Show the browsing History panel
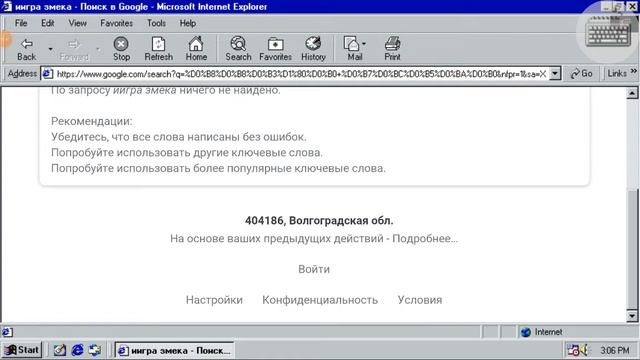Screen dimensions: 640x360 click(313, 49)
